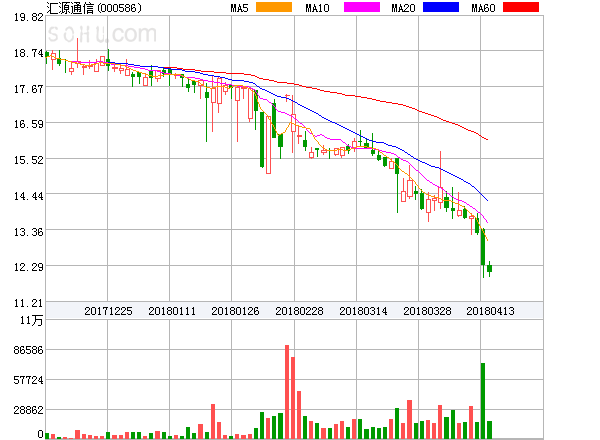
Task: Click the MA5 legend label
Action: [x=239, y=8]
